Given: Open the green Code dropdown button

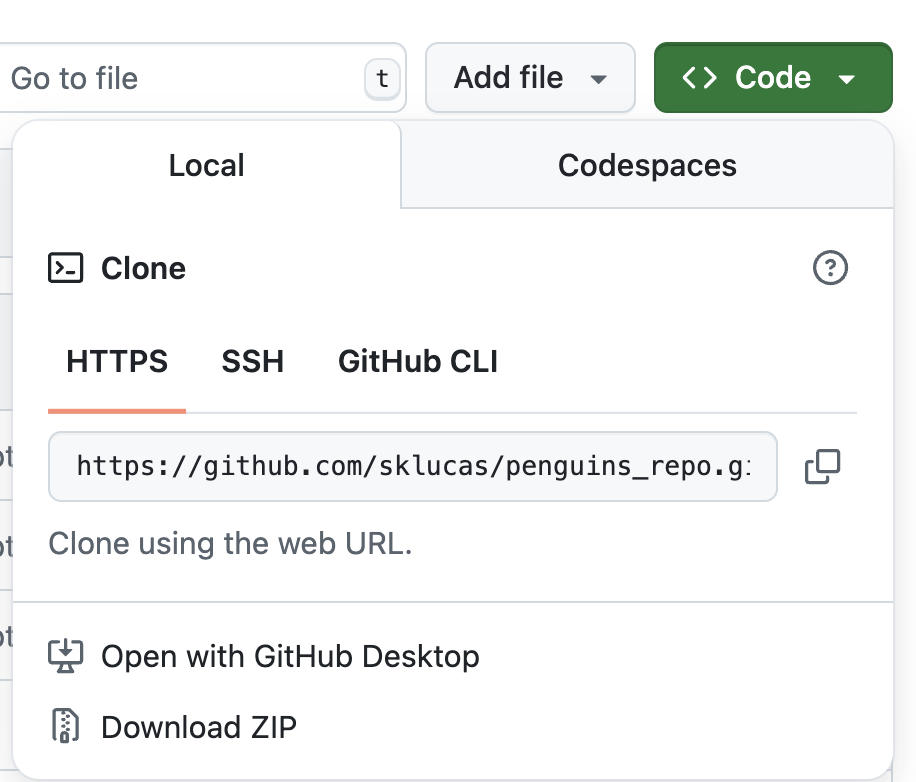Looking at the screenshot, I should [x=773, y=77].
